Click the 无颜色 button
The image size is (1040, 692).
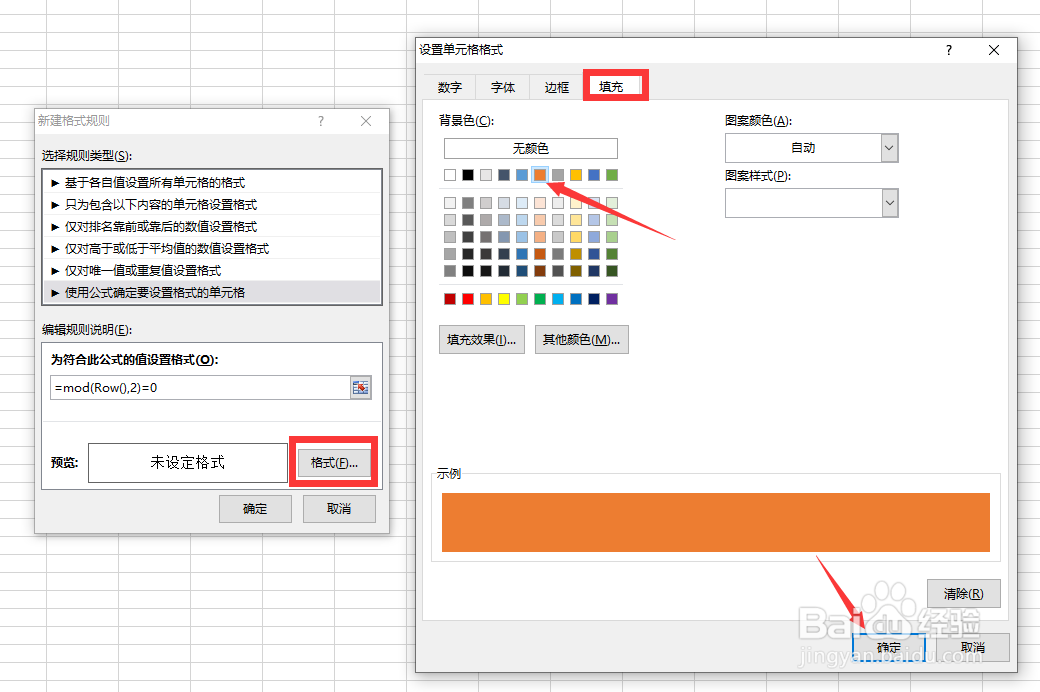[x=529, y=148]
